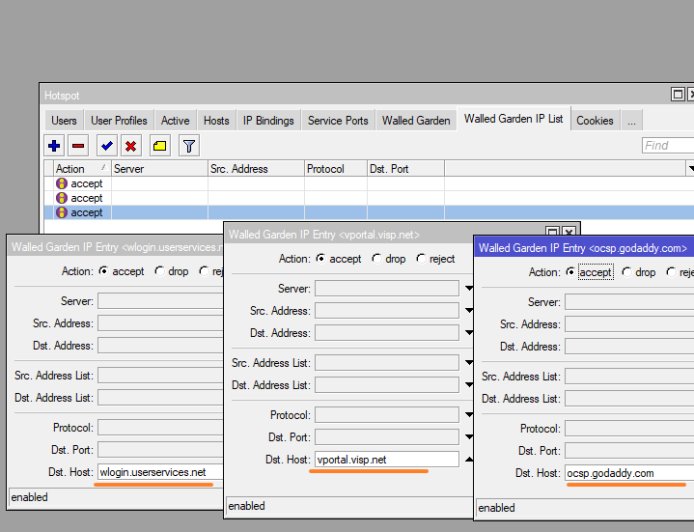Switch to the Active tab

pos(175,120)
